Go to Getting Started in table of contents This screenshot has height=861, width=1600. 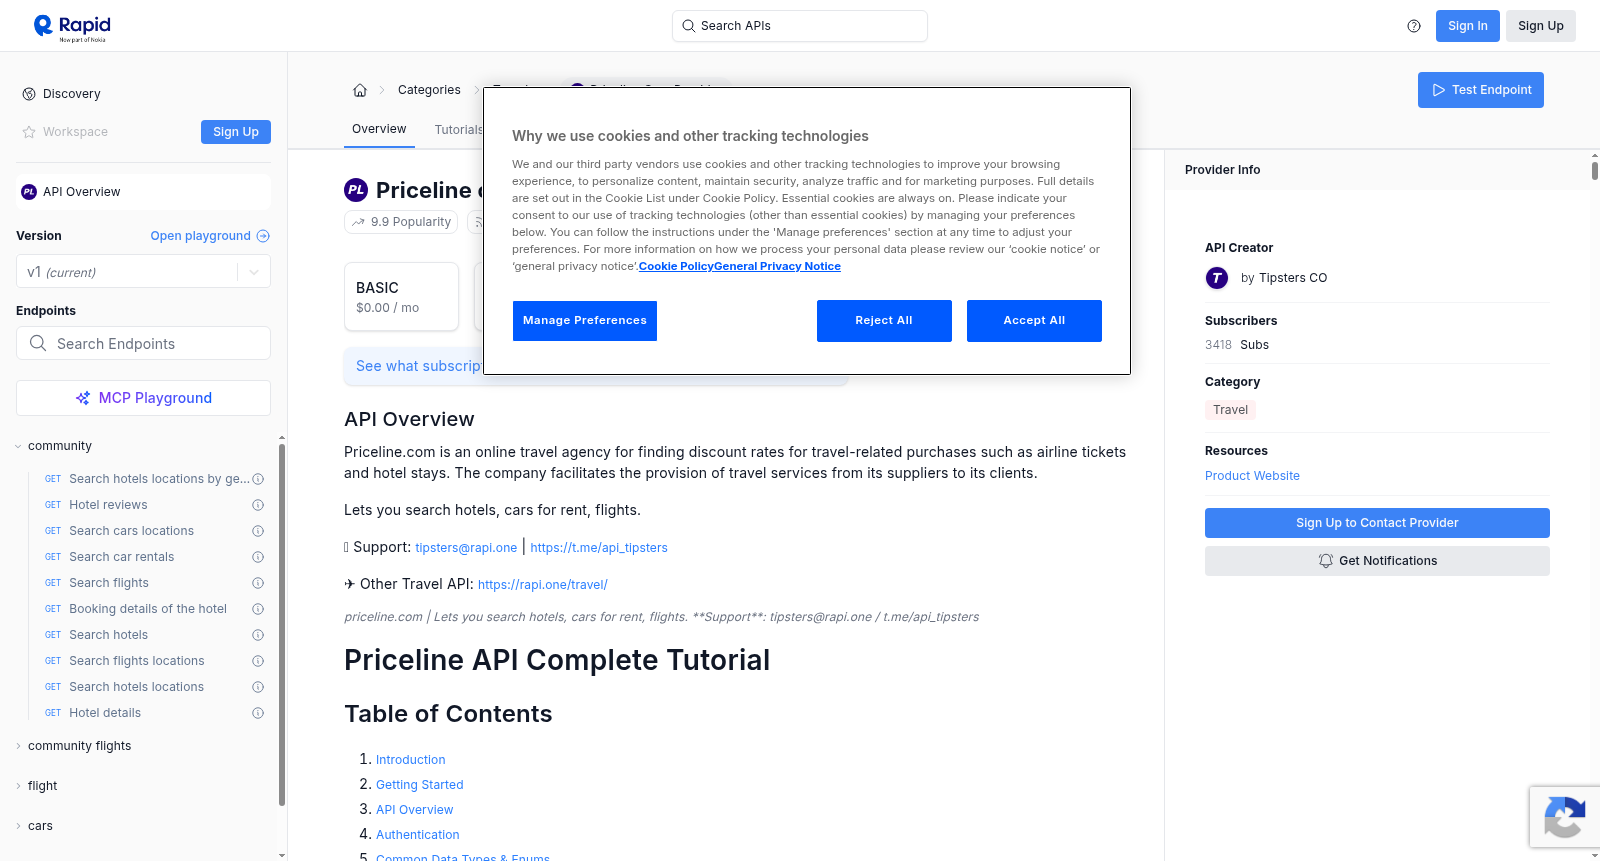coord(420,785)
